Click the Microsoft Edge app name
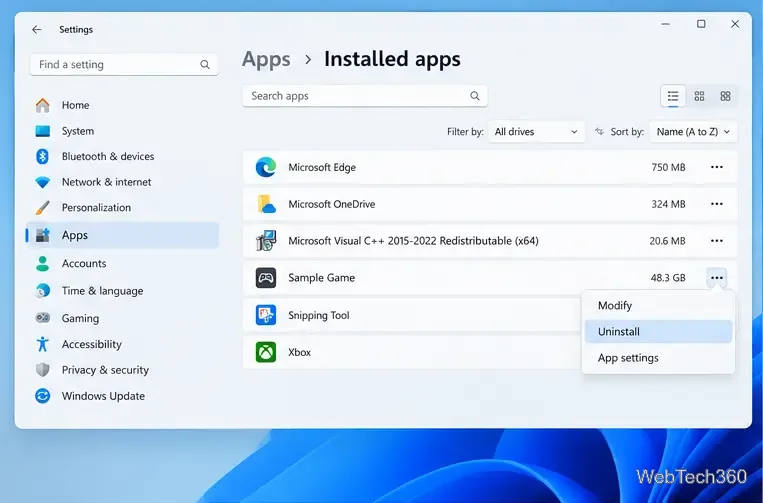 (322, 167)
